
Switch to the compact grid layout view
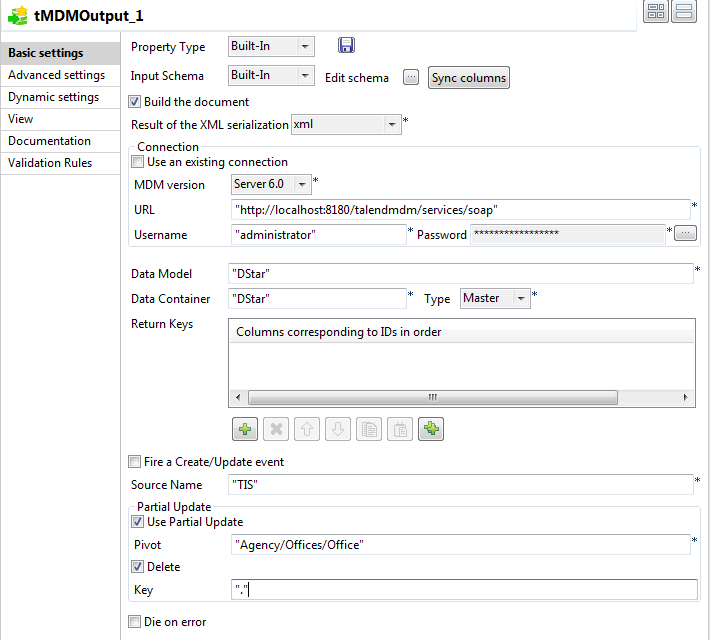click(x=656, y=12)
